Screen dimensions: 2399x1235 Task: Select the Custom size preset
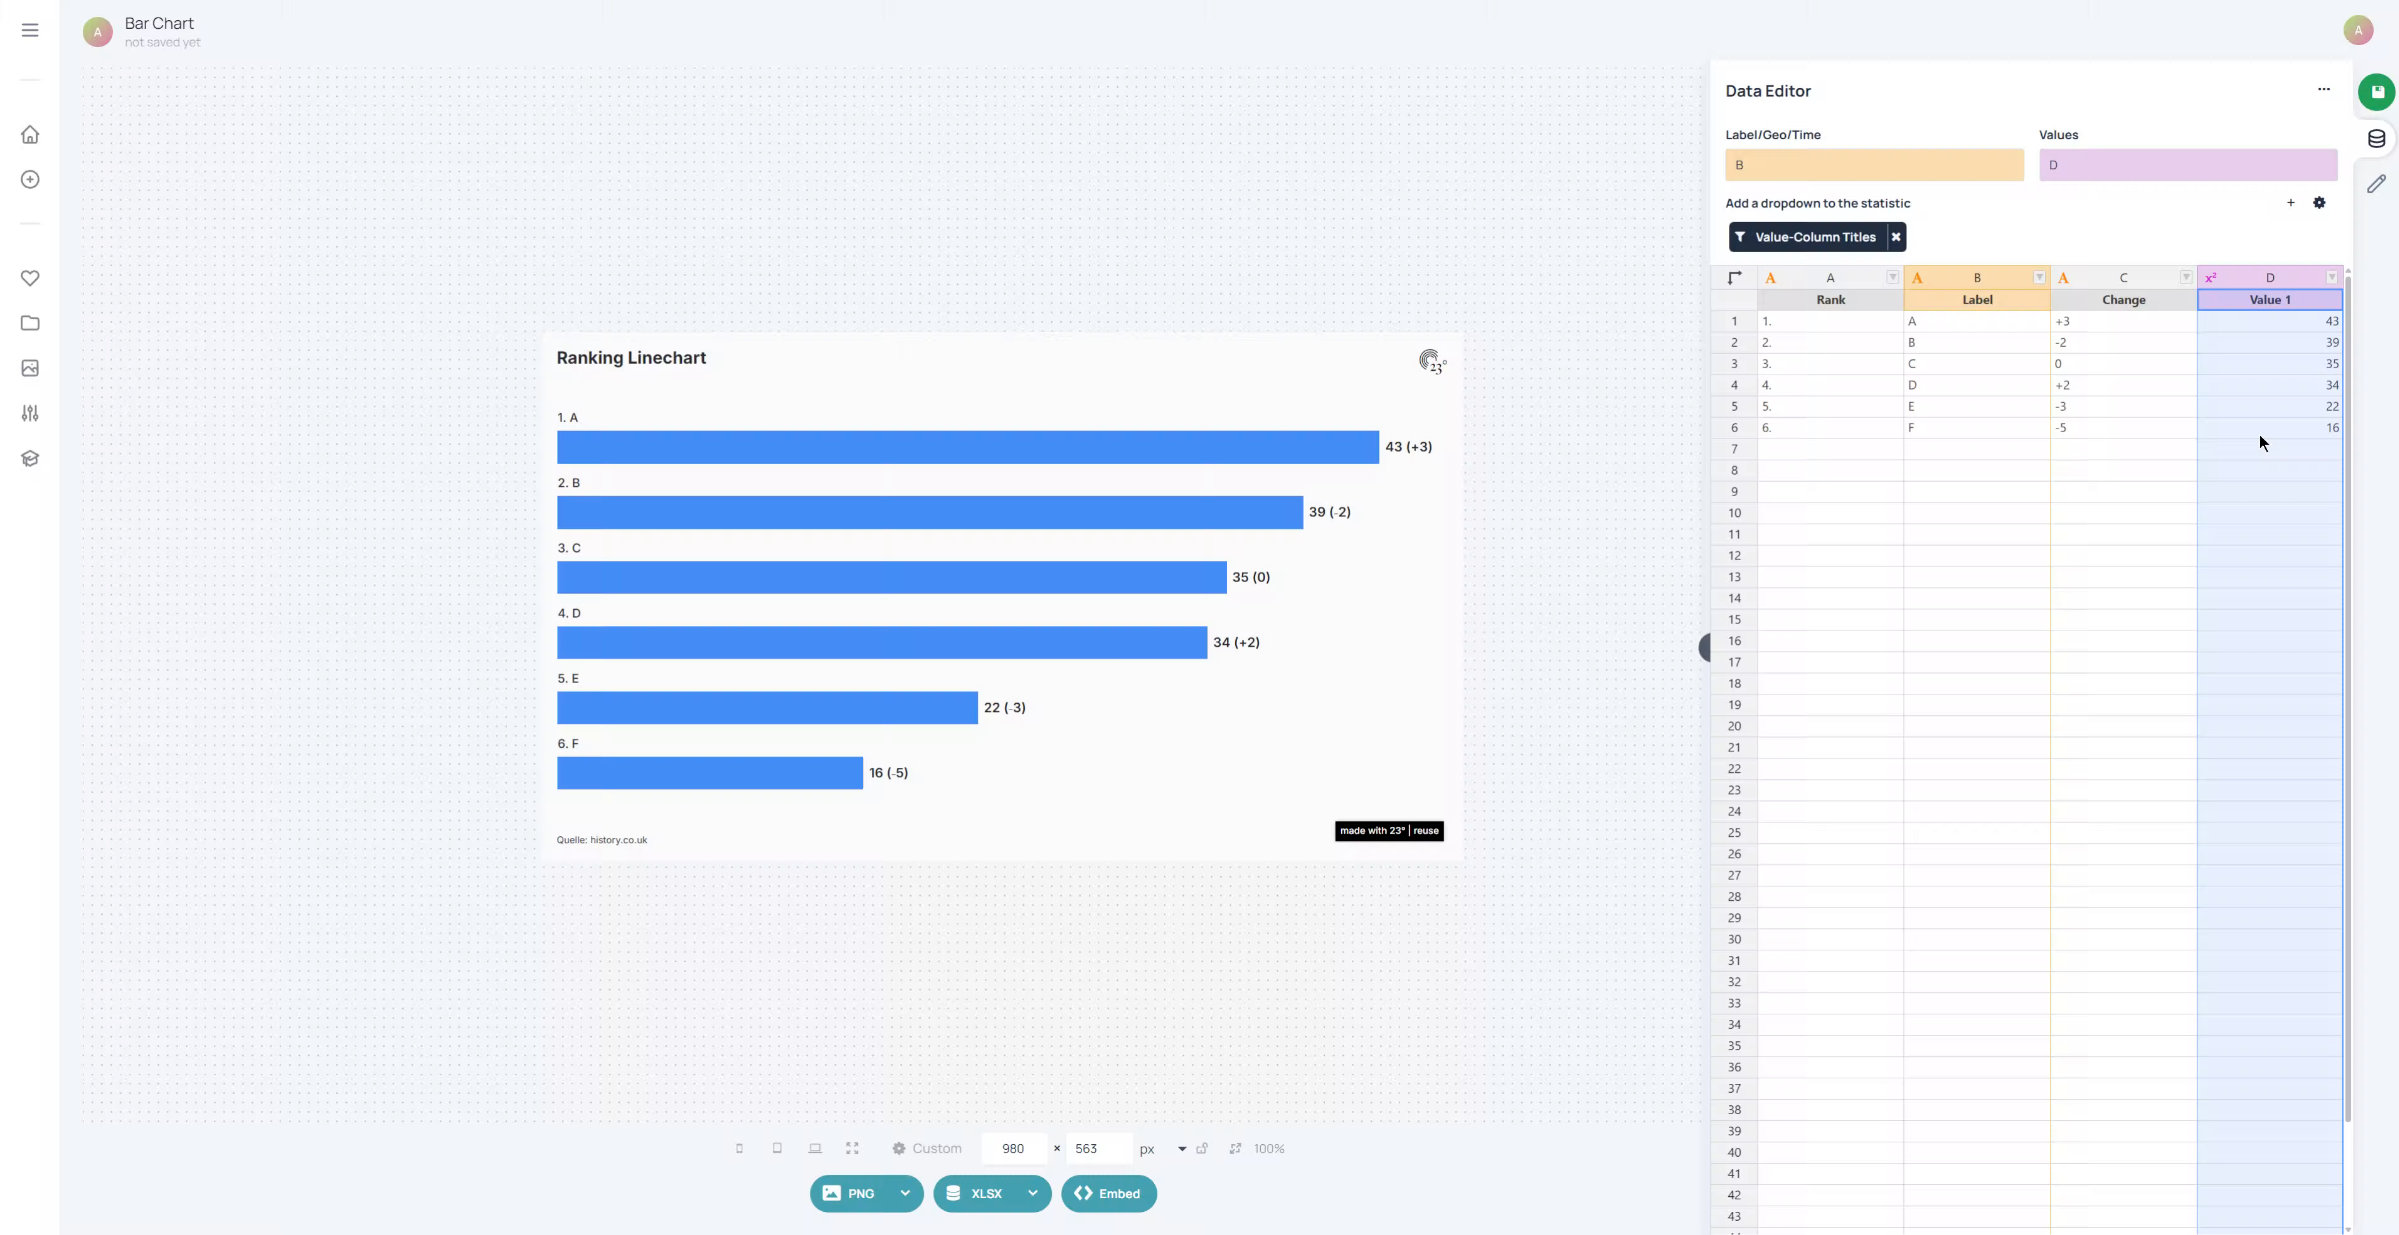tap(927, 1148)
